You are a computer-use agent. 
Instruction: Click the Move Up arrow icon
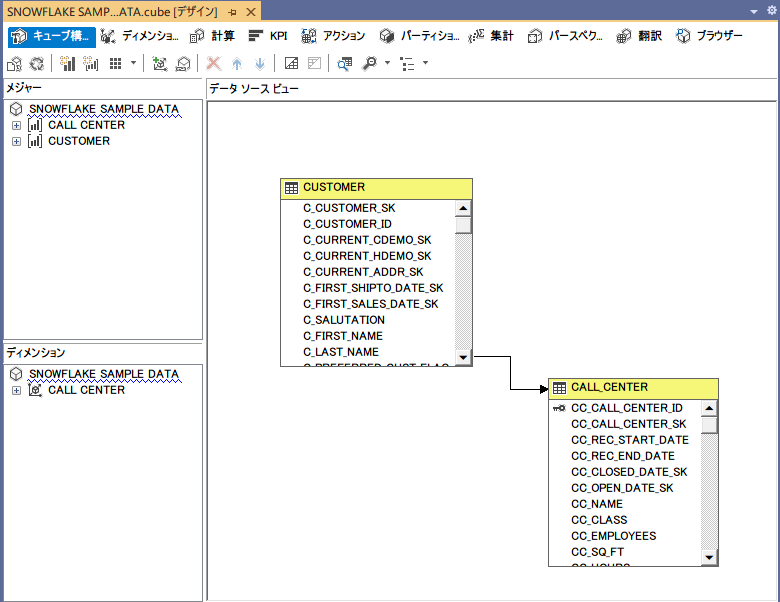[x=237, y=64]
